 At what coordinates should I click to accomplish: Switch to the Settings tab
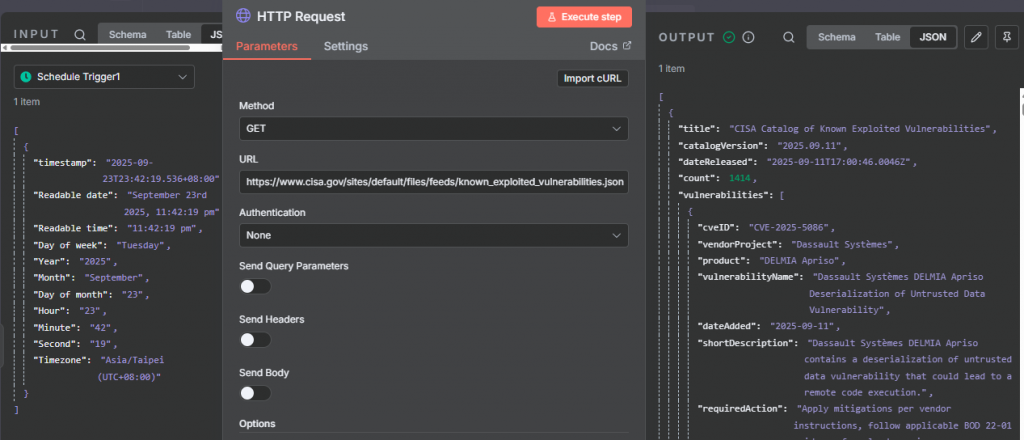[x=346, y=46]
